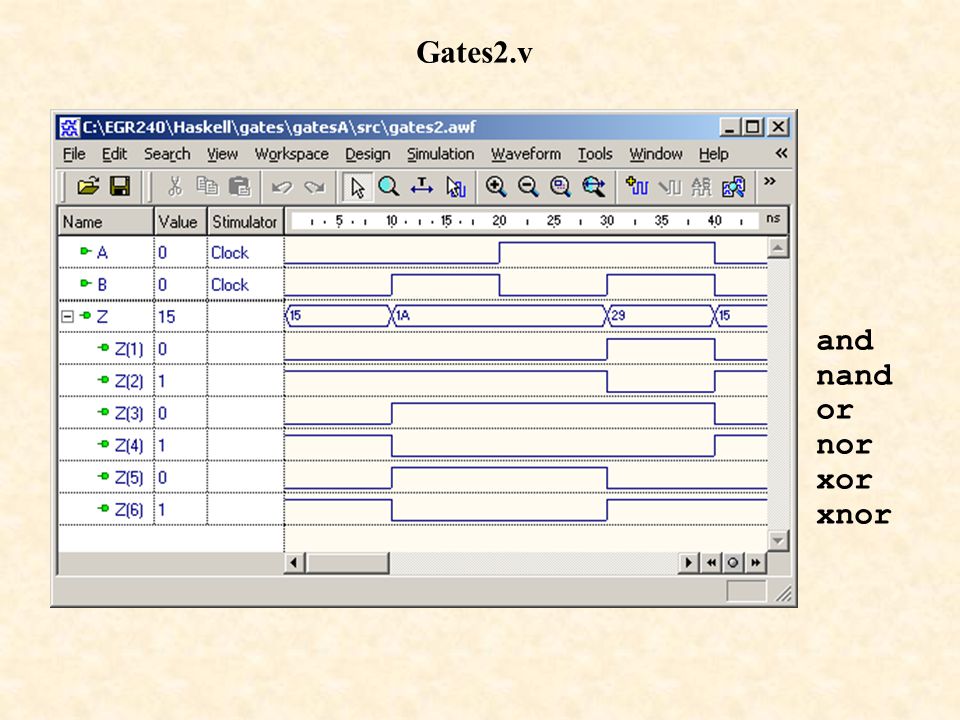
Task: Click the Clock stimulator of signal A
Action: [230, 252]
